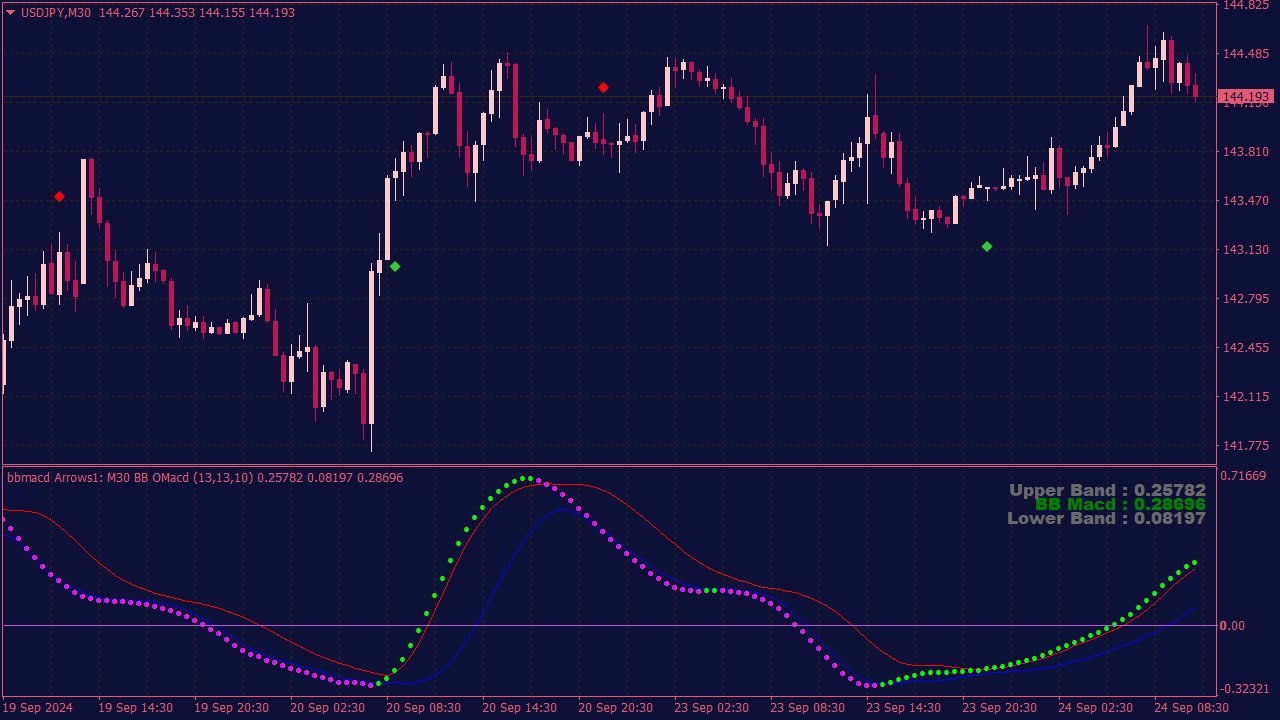Click the green BB Macd : 0.28696 readout
The width and height of the screenshot is (1280, 720).
[x=1120, y=504]
